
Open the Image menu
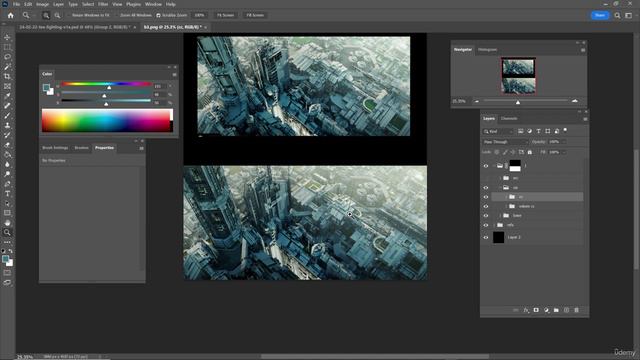coord(42,4)
